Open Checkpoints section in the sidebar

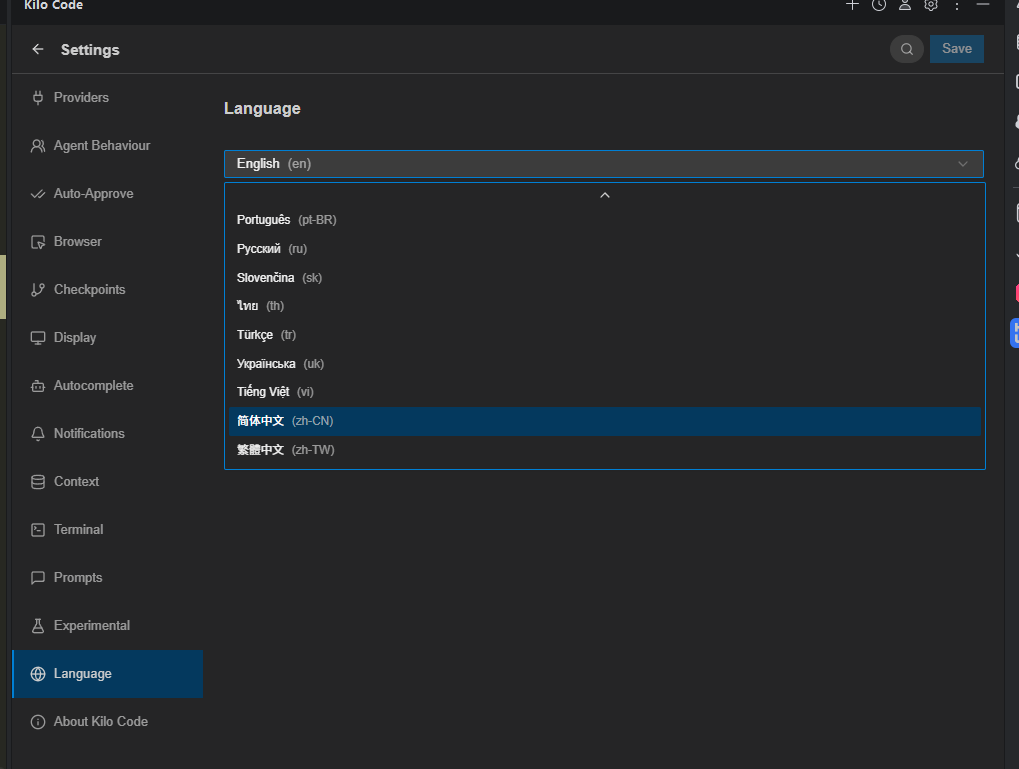(90, 289)
